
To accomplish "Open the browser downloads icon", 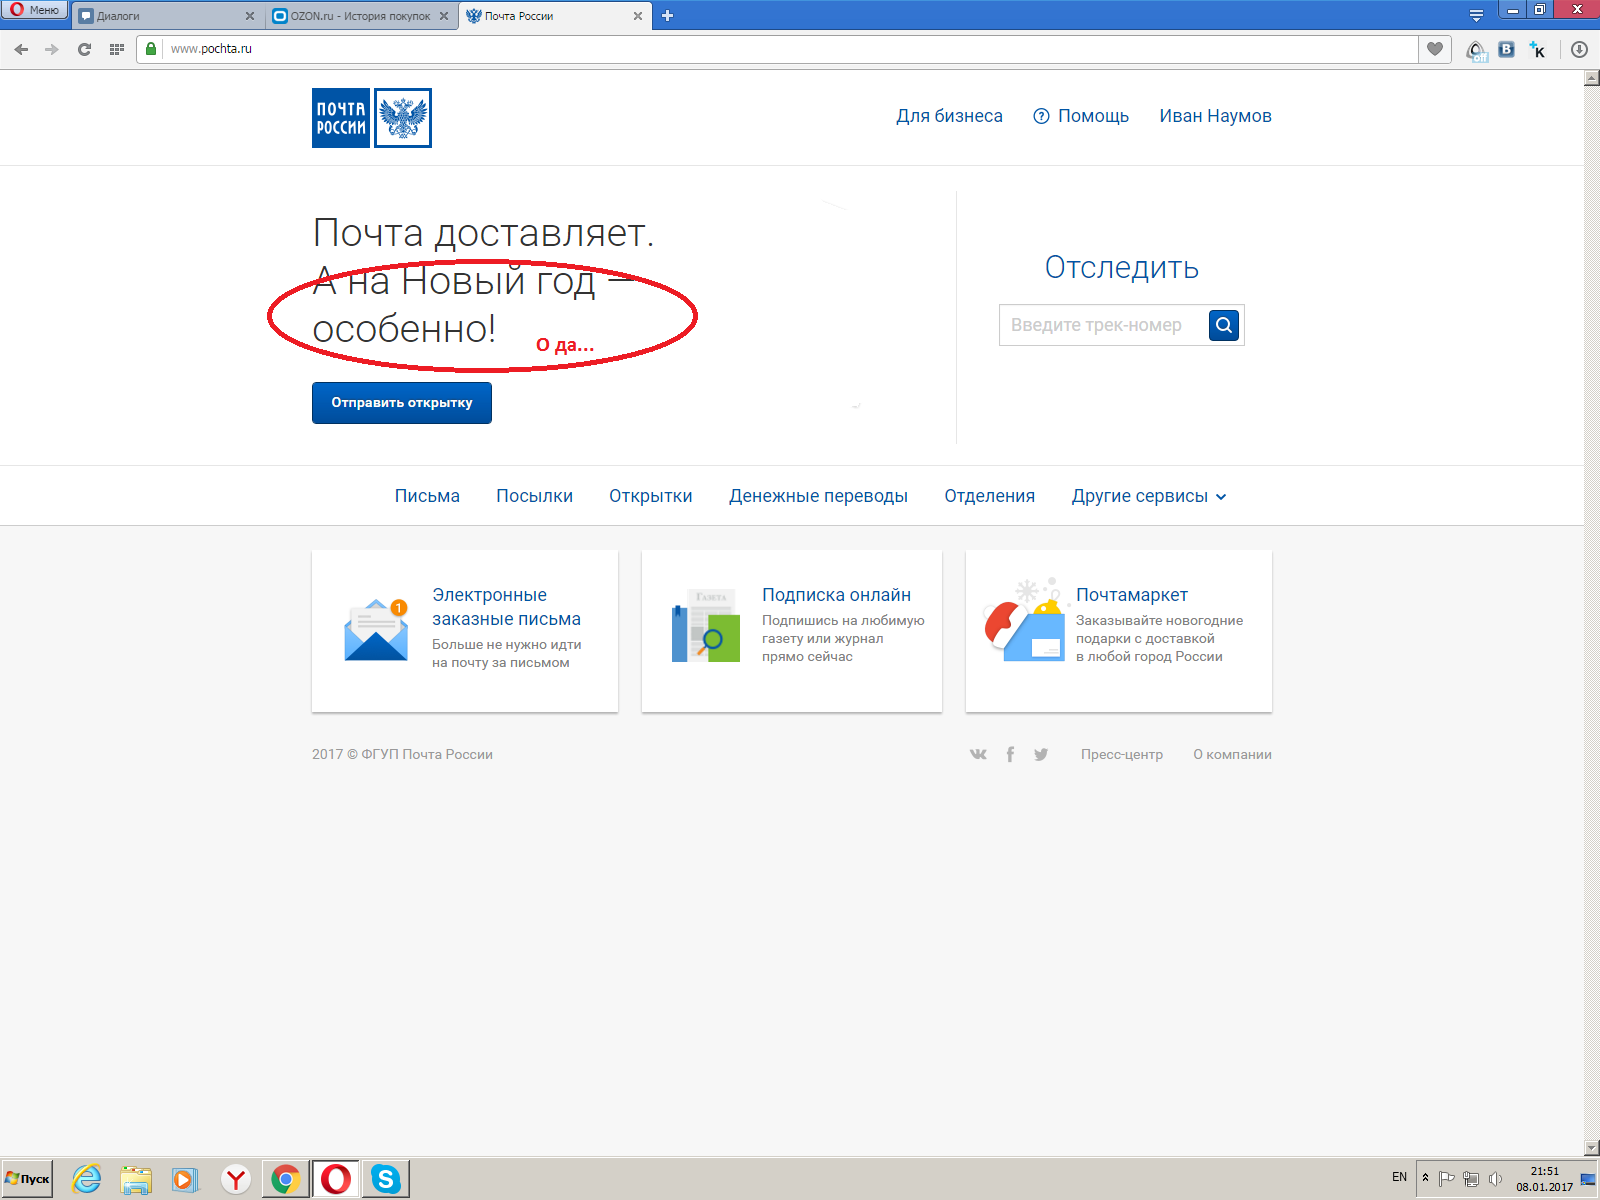I will [x=1579, y=49].
